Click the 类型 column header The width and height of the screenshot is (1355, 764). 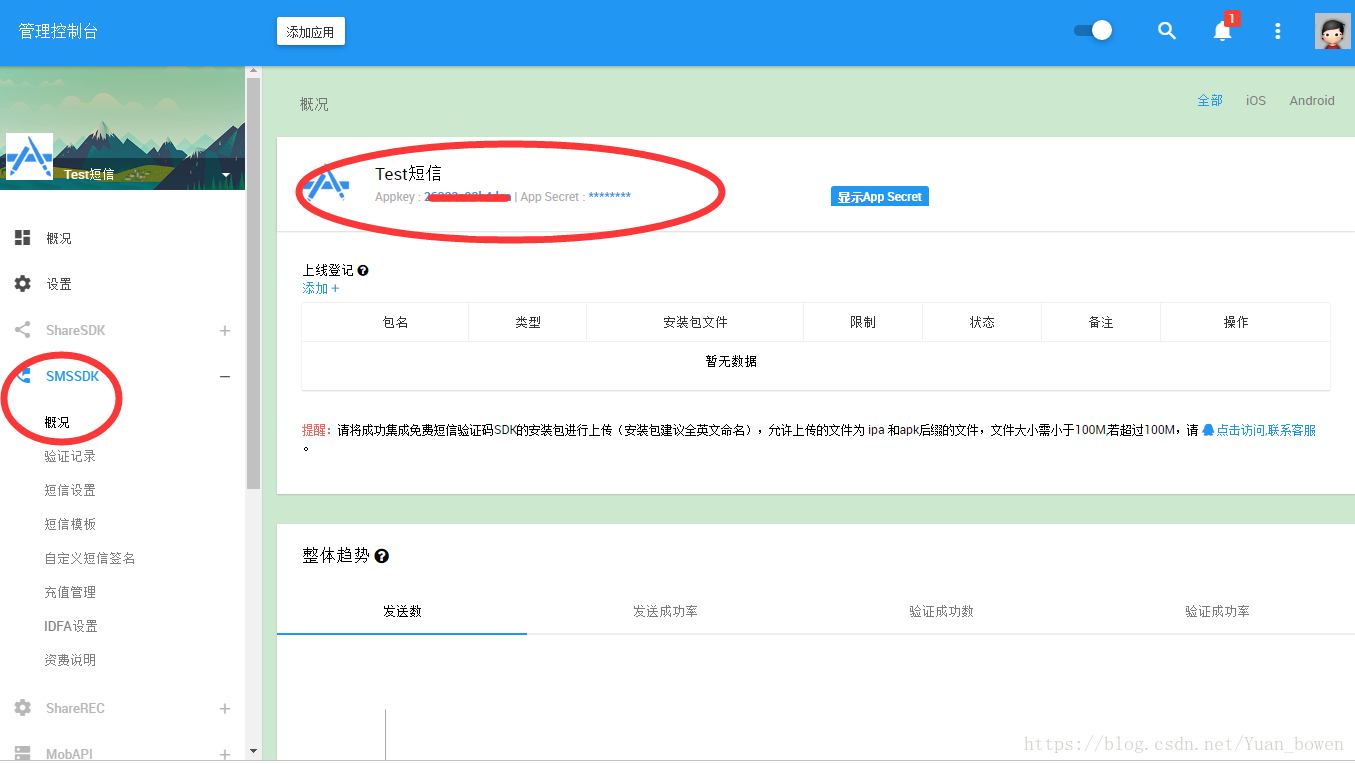(528, 322)
